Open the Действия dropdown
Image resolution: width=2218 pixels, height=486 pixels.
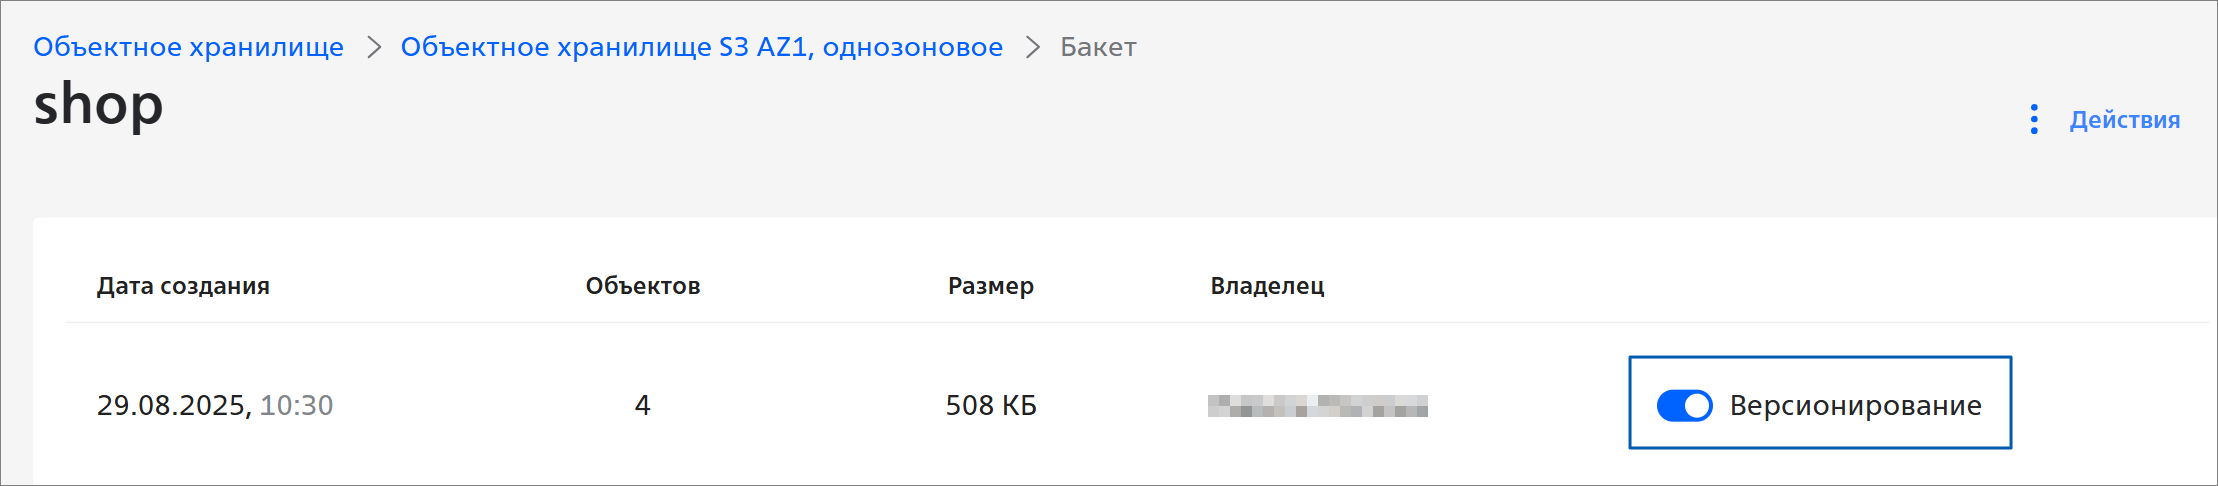[2124, 120]
